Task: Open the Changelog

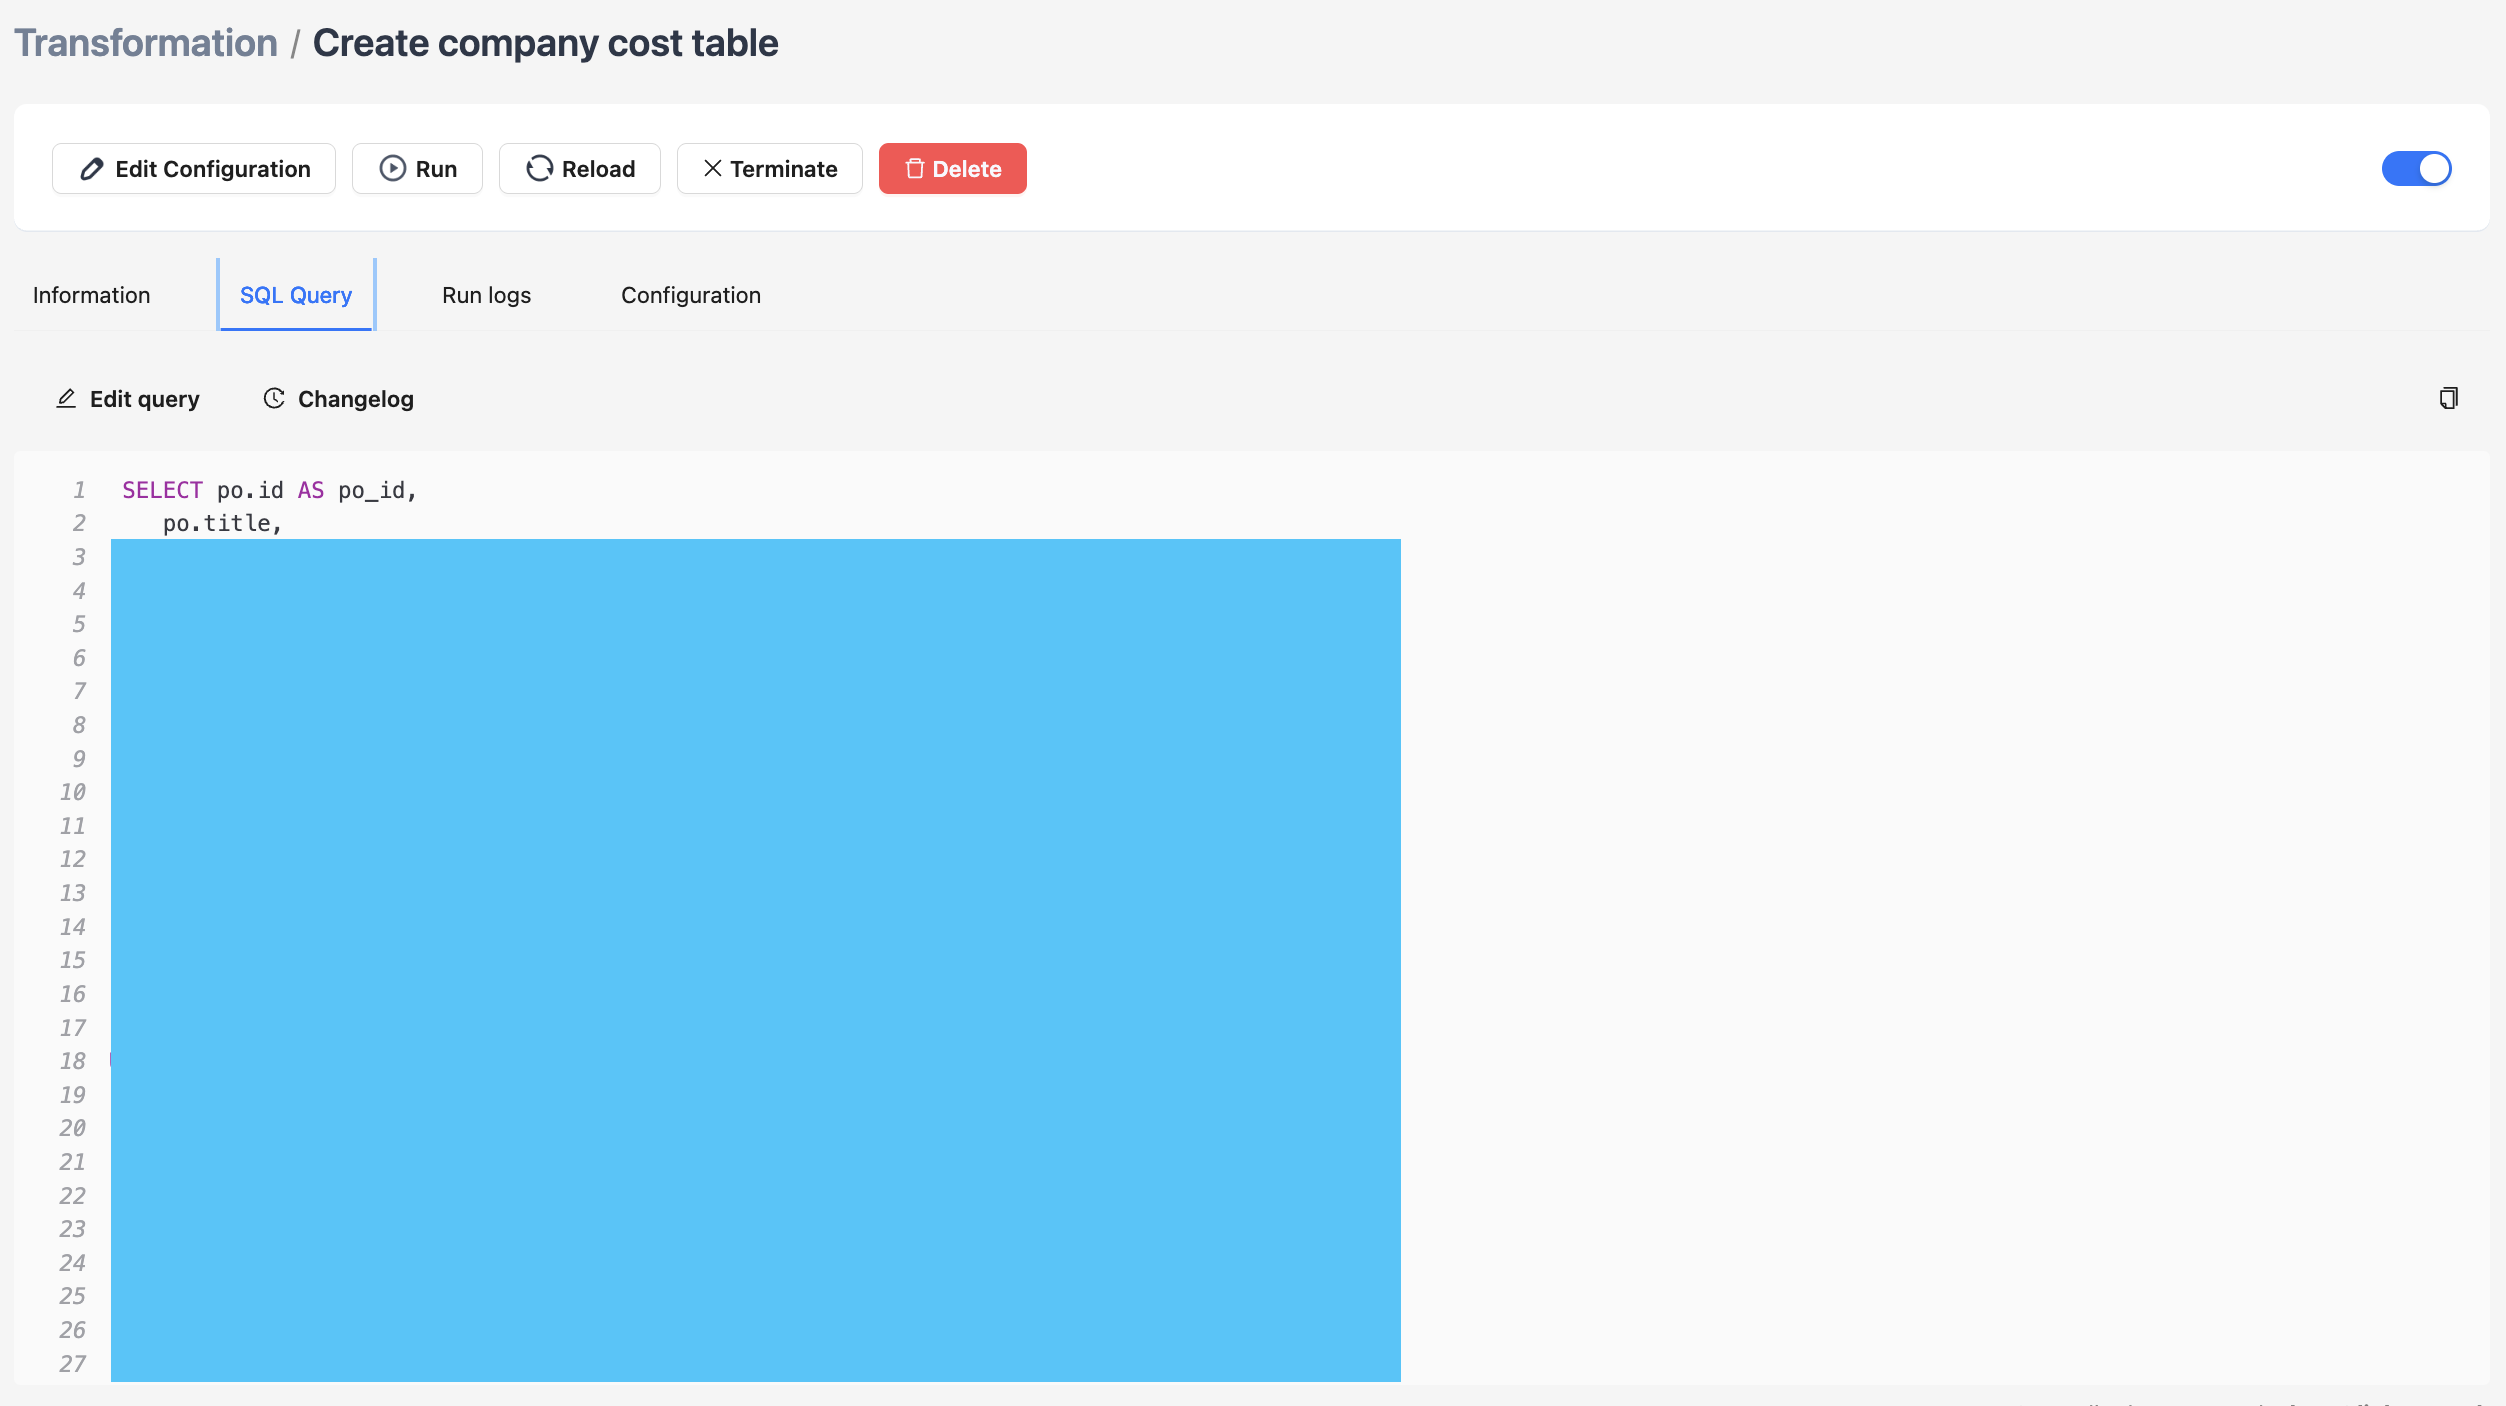Action: (x=338, y=399)
